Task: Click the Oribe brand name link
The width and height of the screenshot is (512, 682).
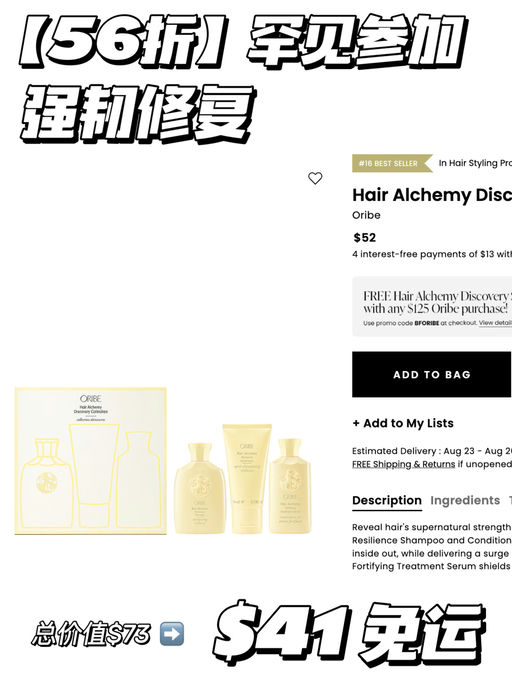Action: point(366,215)
